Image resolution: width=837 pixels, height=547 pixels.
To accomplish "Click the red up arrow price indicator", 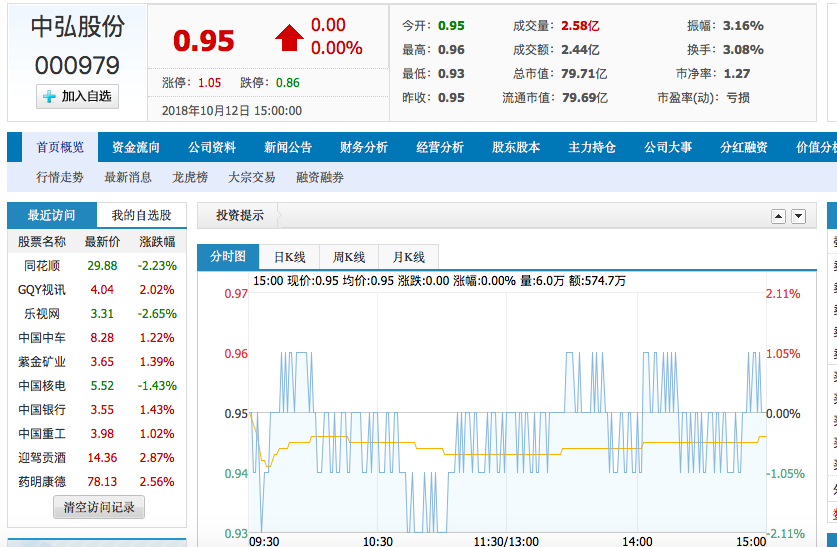I will [289, 38].
